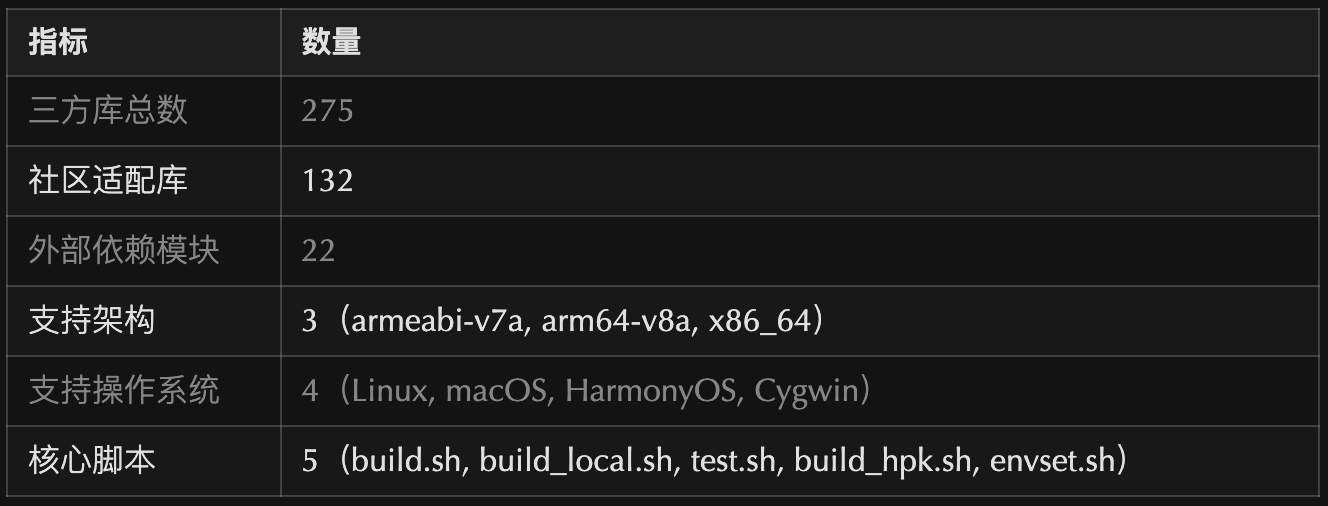
Task: Click the 数量 column header
Action: 331,42
